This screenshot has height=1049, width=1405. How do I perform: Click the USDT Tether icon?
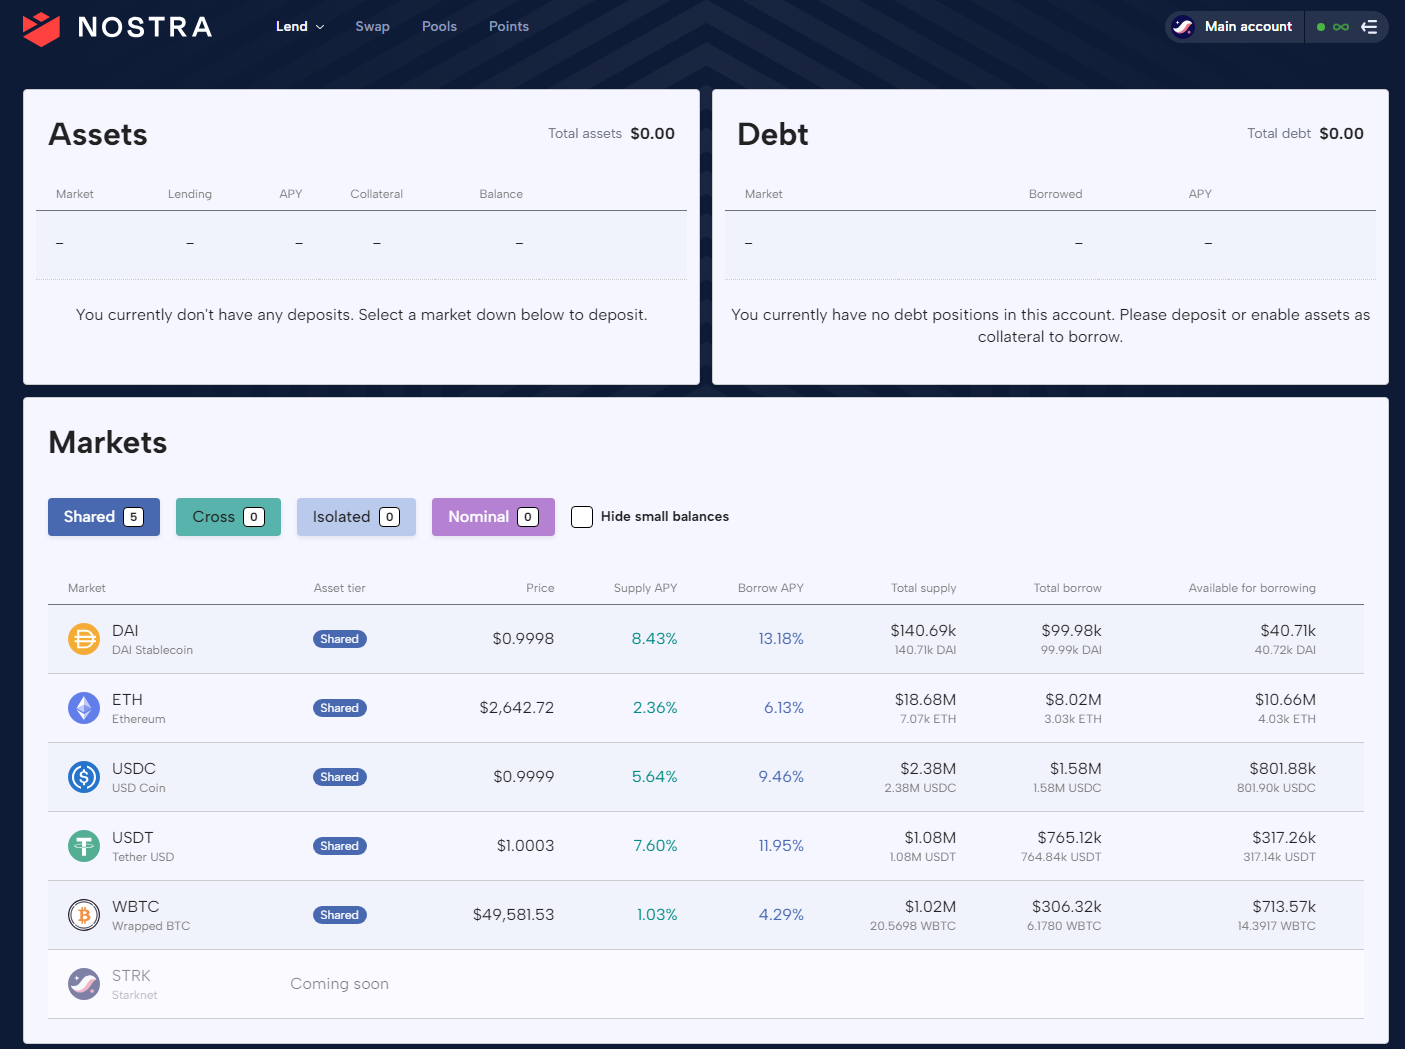[84, 846]
